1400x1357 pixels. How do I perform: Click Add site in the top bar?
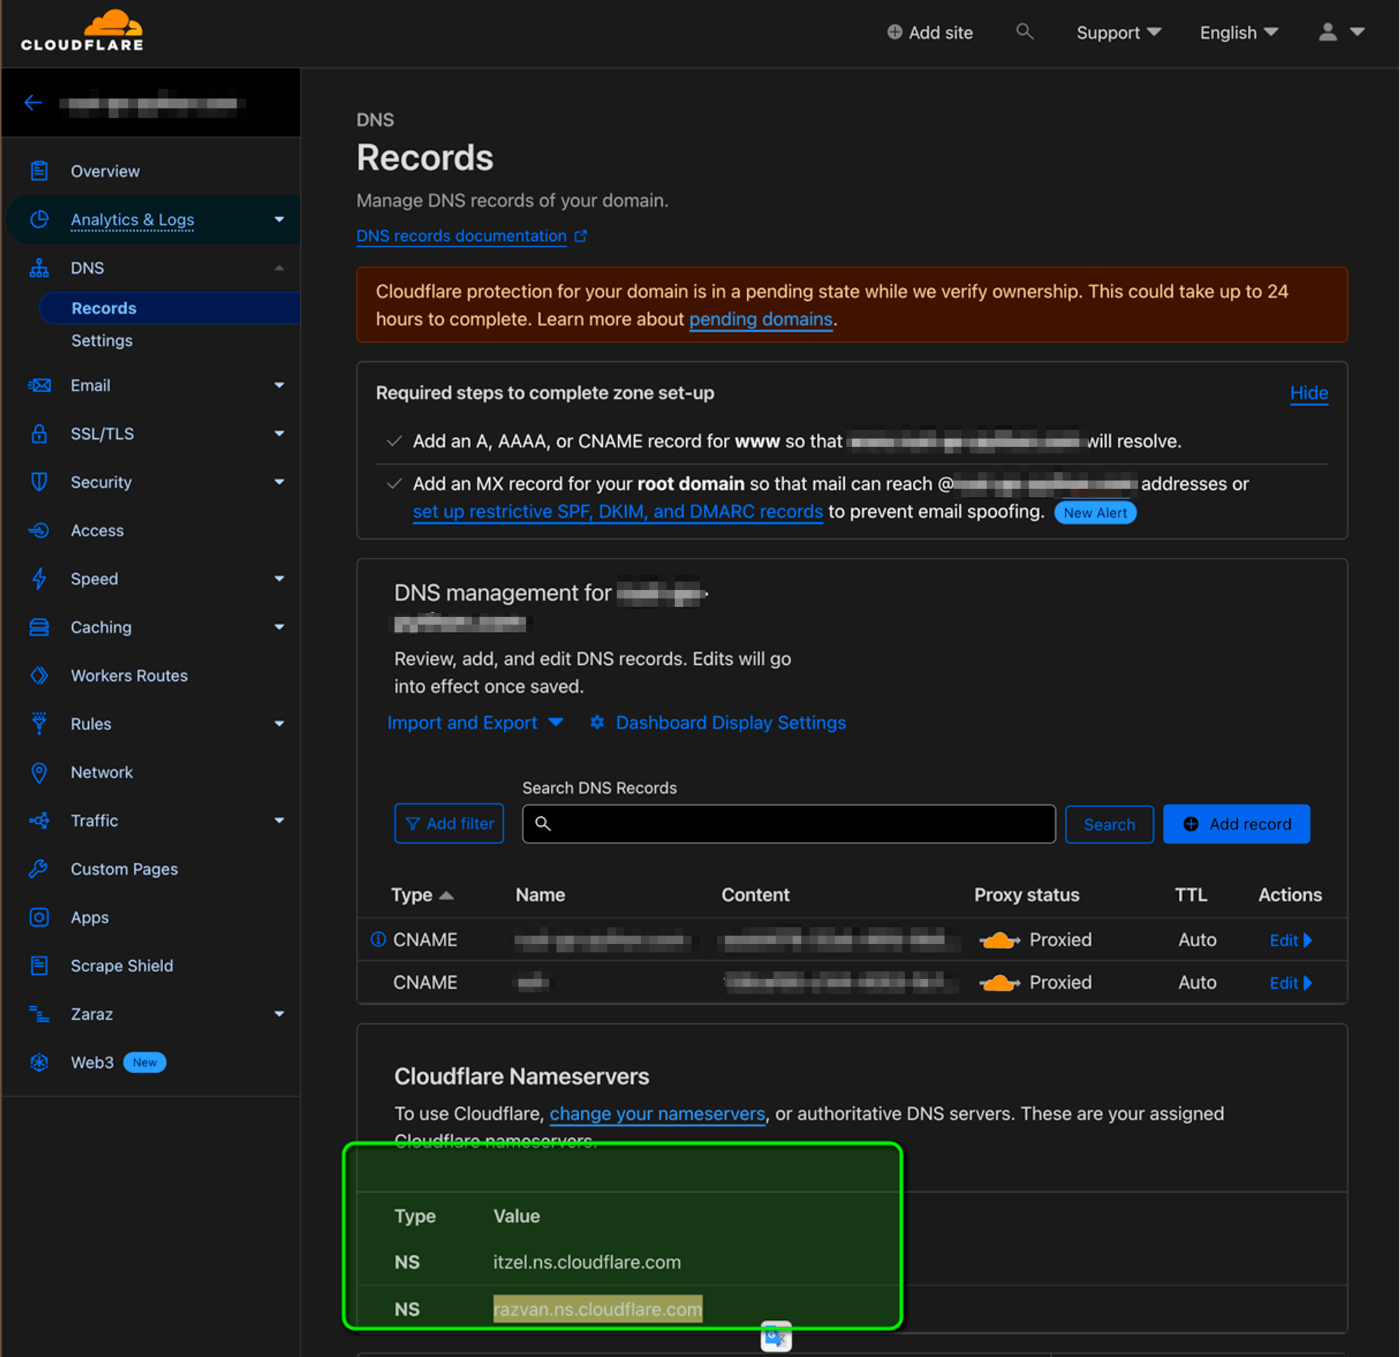click(929, 32)
